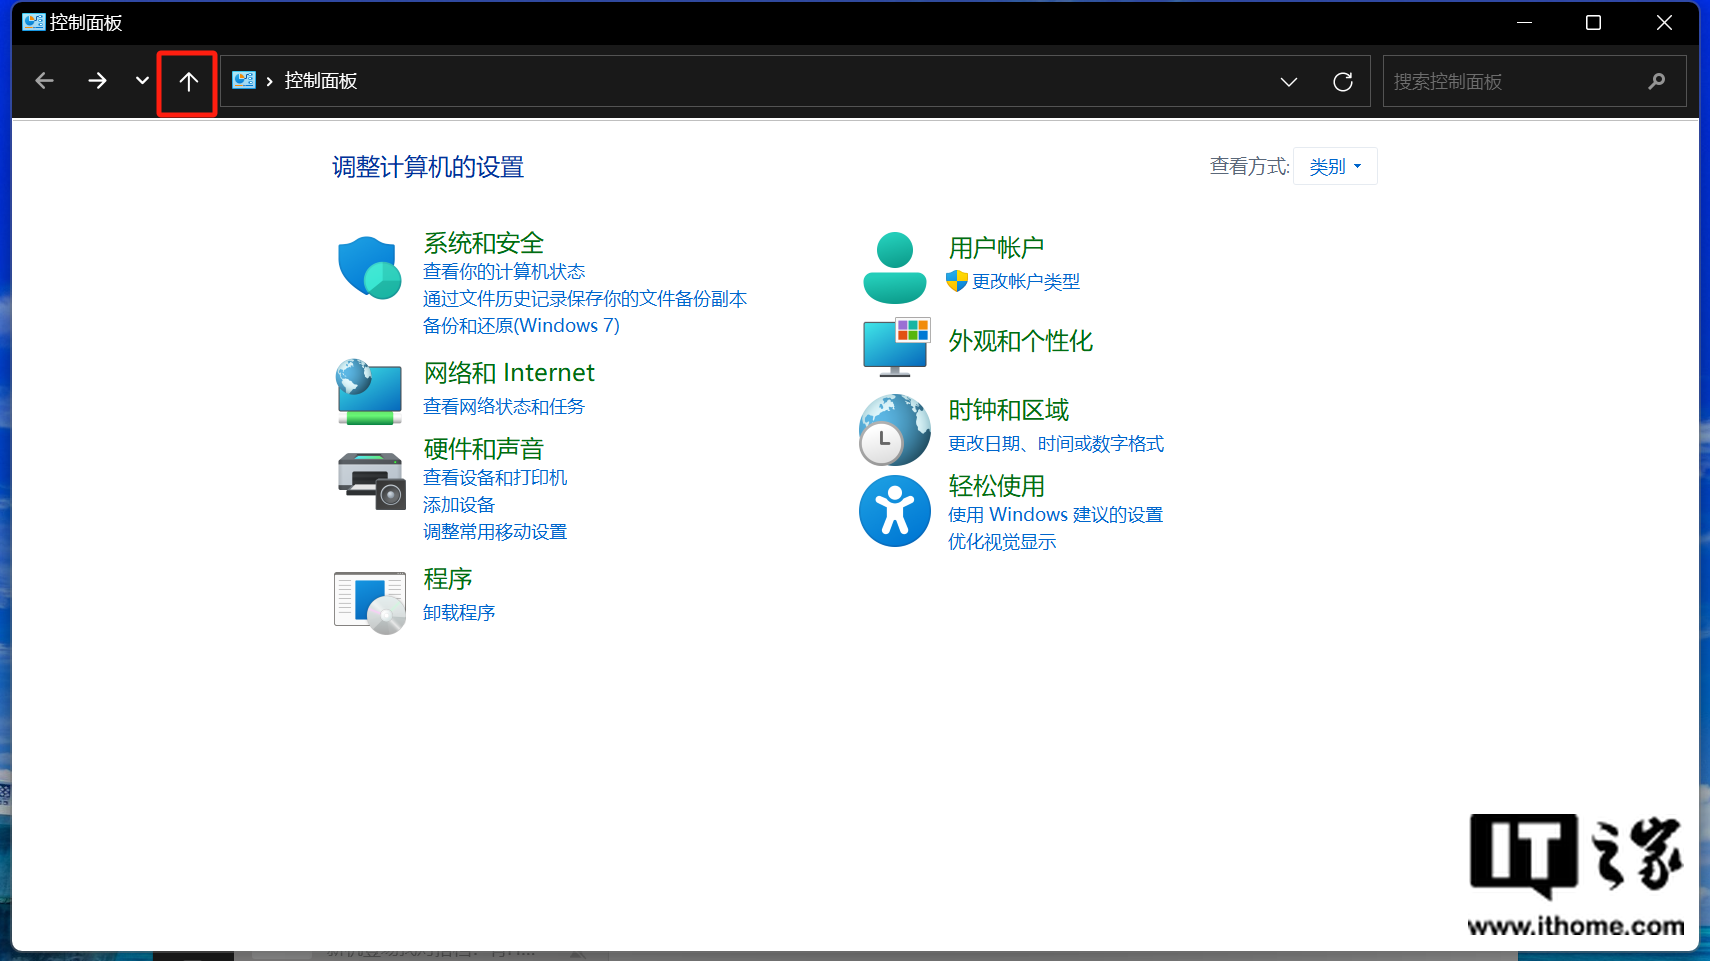Open 备份和还原(Windows 7) link

pyautogui.click(x=521, y=326)
